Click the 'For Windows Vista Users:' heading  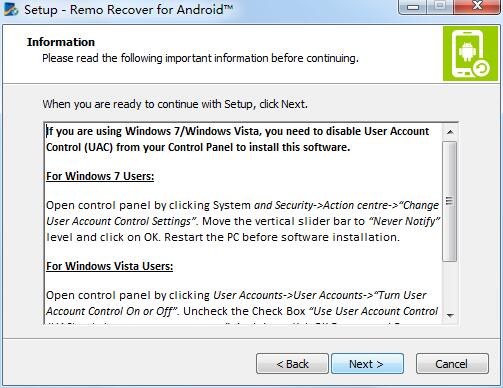109,266
